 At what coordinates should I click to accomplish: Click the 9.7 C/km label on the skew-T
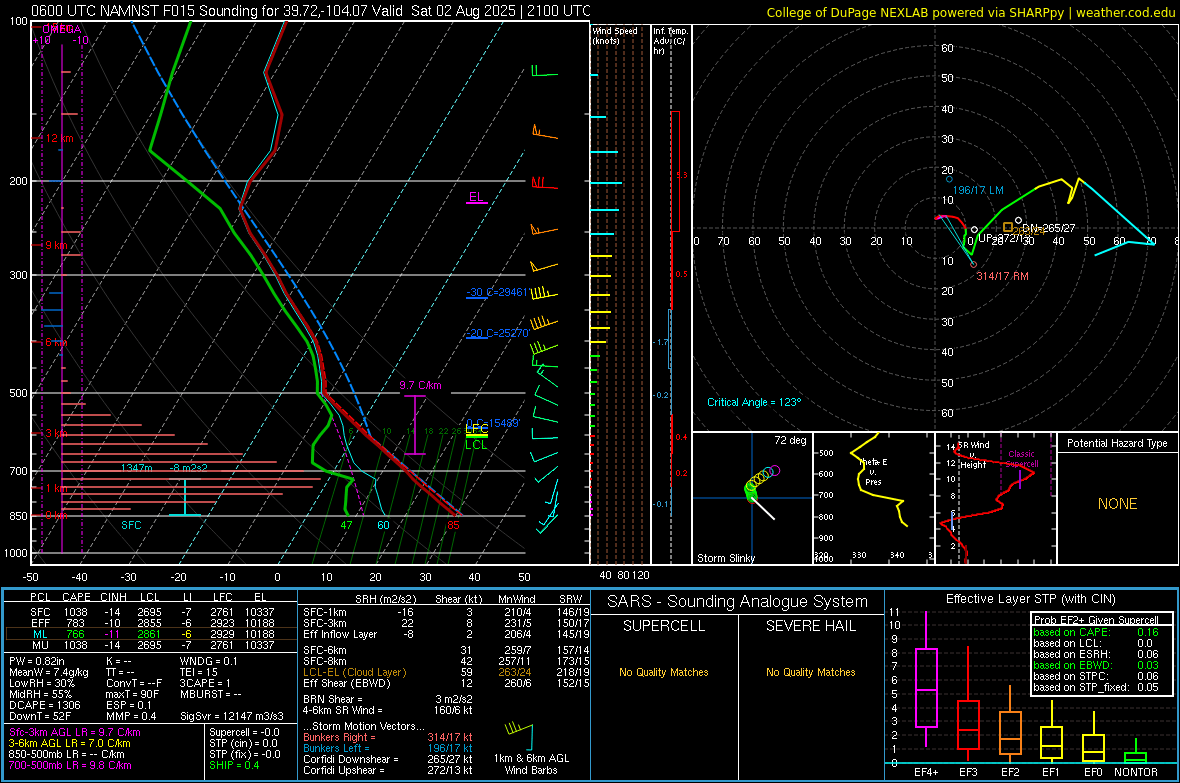pyautogui.click(x=420, y=385)
